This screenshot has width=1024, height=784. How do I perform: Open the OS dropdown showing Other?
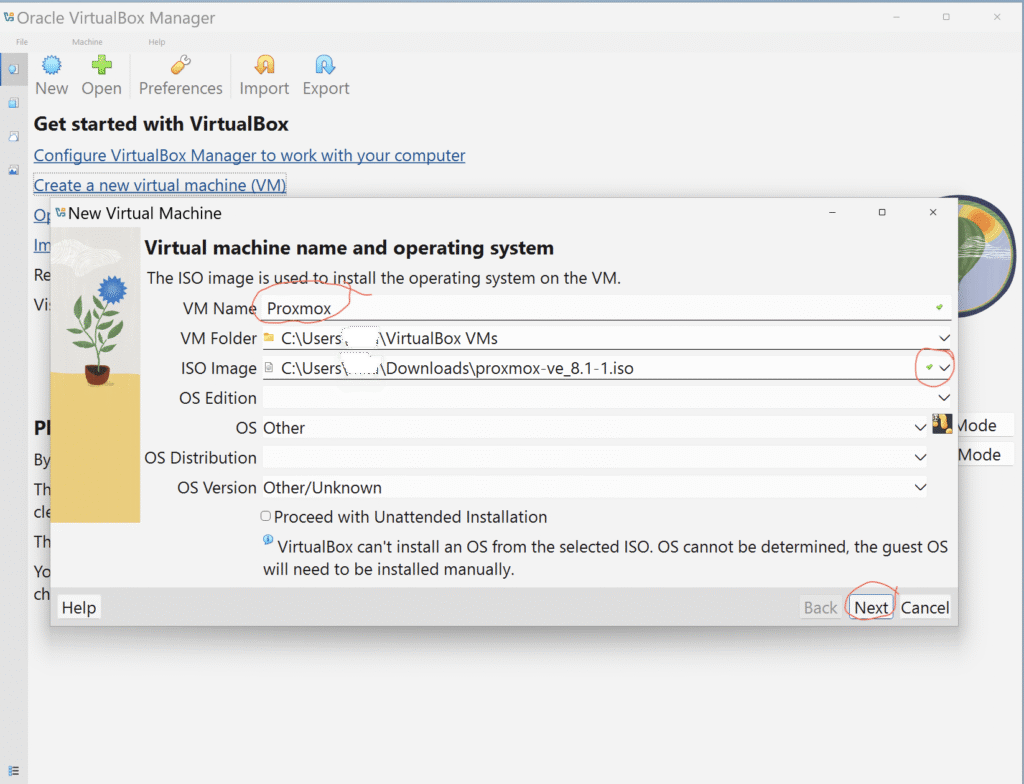920,428
